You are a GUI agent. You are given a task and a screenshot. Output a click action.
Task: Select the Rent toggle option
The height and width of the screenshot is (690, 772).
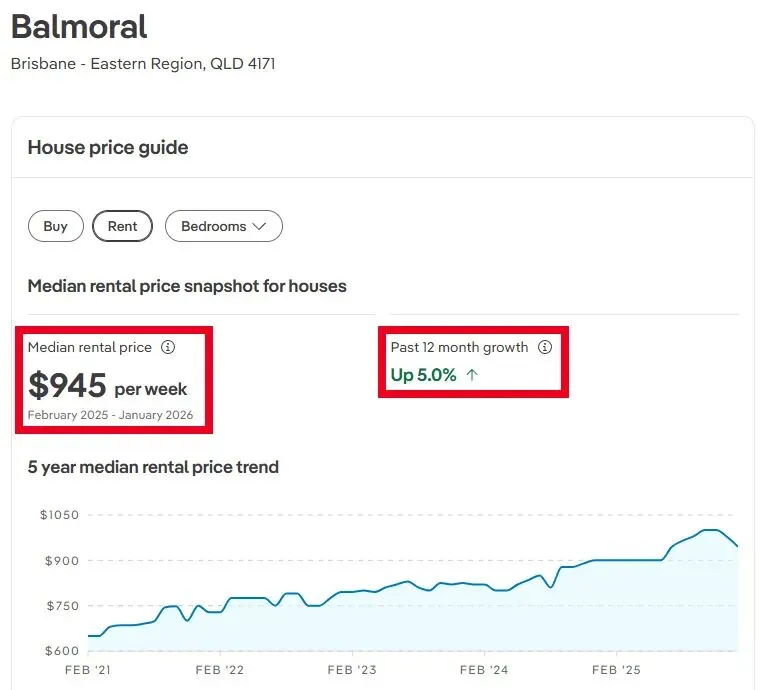122,226
